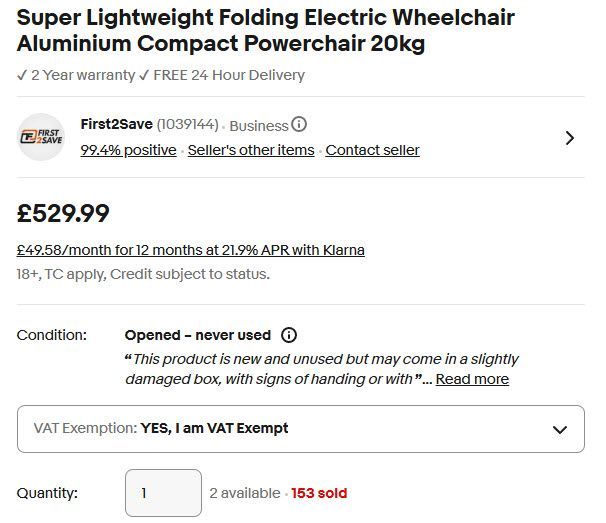Open the VAT Exemption selection box
The height and width of the screenshot is (523, 606).
pos(300,429)
